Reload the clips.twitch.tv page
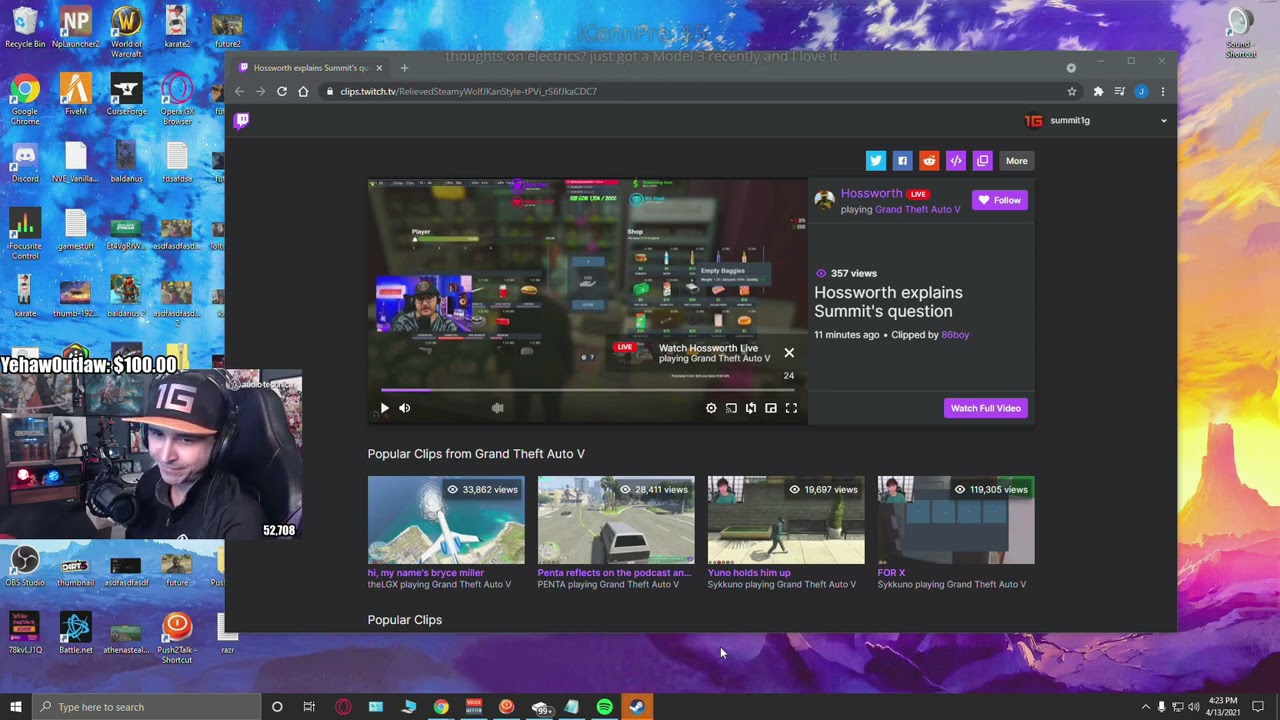1280x720 pixels. coord(282,91)
